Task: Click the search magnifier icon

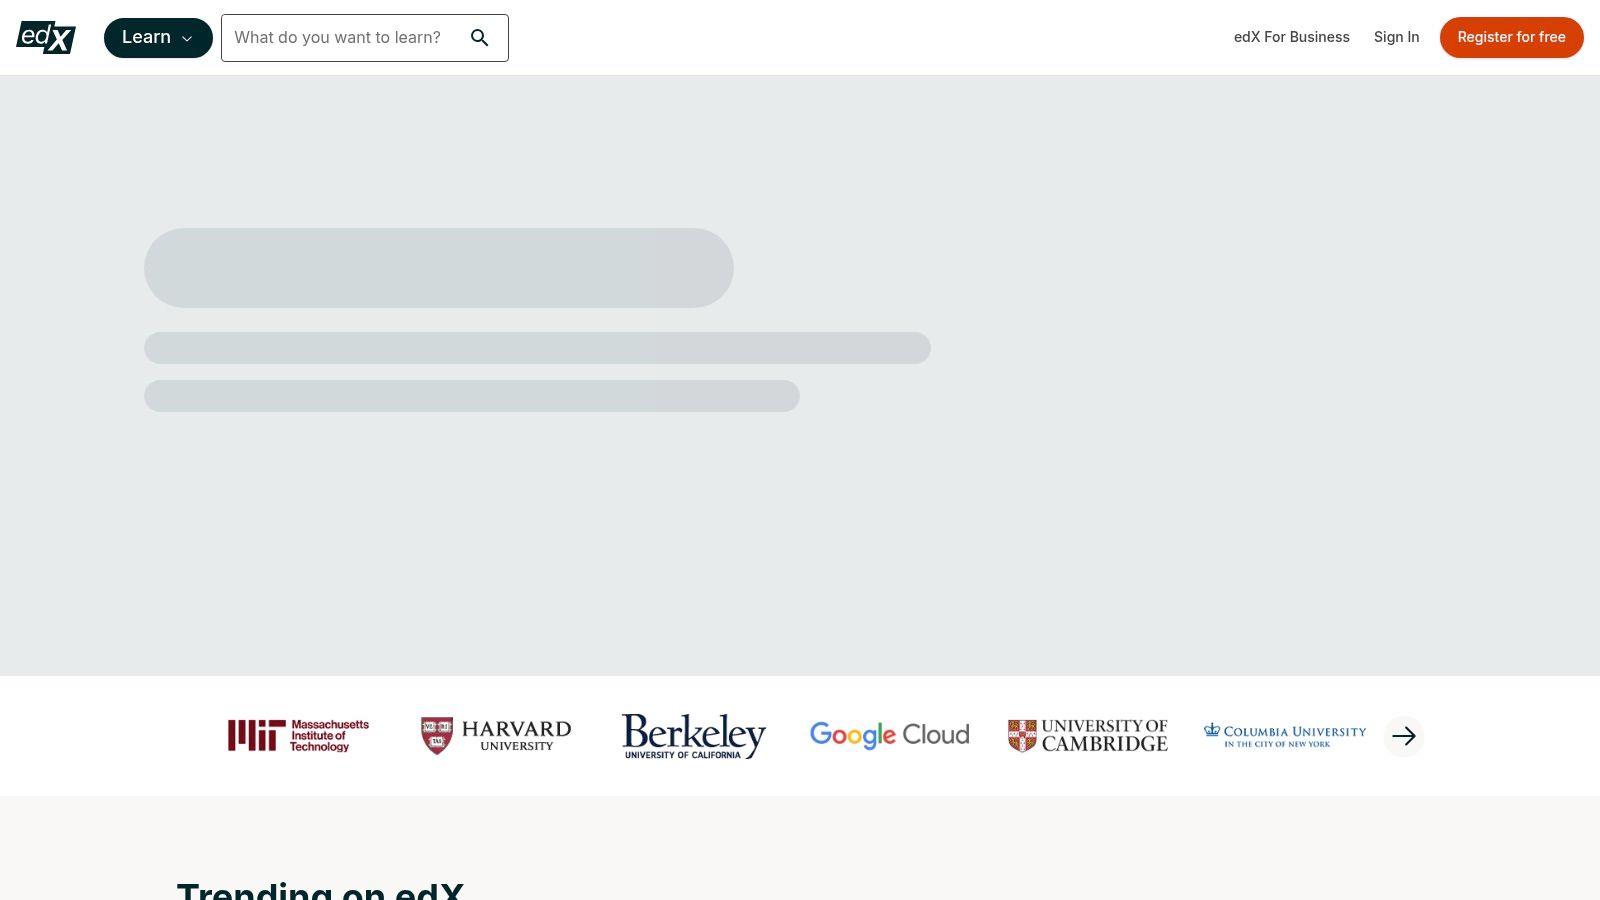Action: (x=480, y=37)
